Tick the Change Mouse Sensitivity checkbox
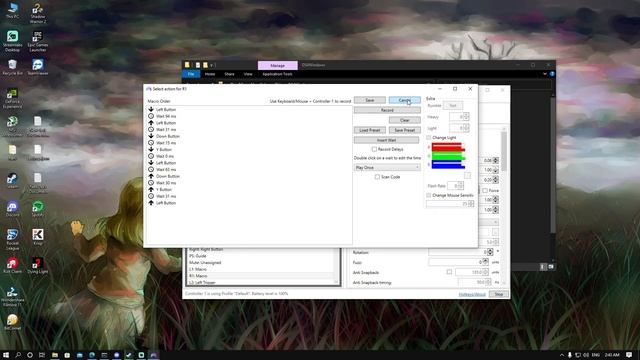Viewport: 640px width, 360px height. pyautogui.click(x=429, y=196)
